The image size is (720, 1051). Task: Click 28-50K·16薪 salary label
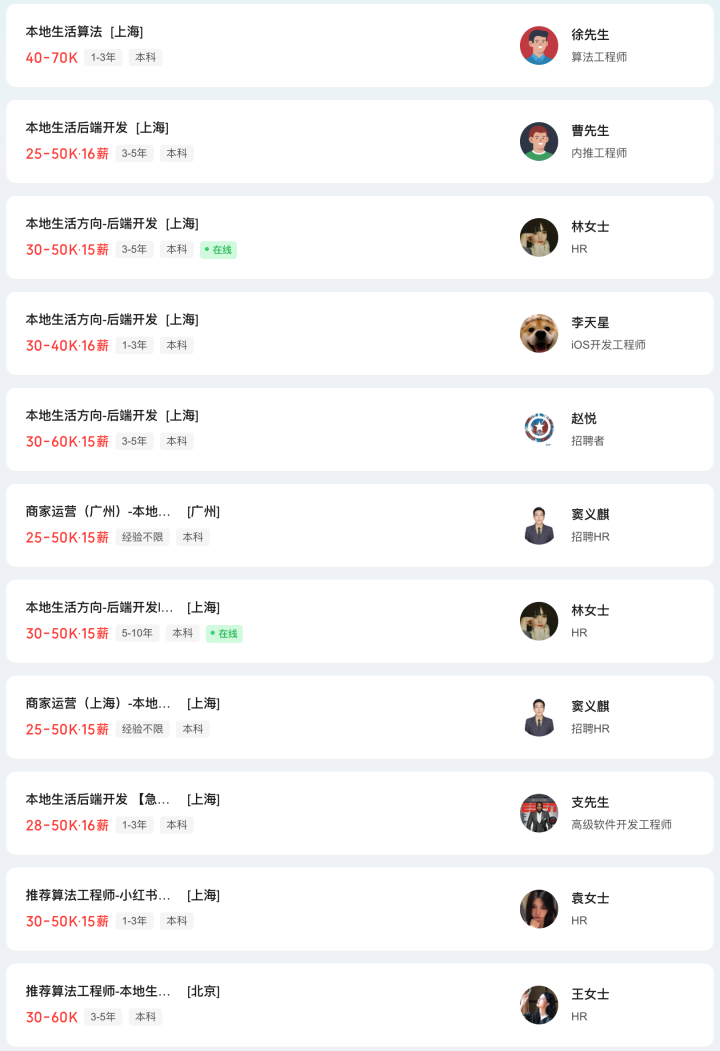click(67, 826)
